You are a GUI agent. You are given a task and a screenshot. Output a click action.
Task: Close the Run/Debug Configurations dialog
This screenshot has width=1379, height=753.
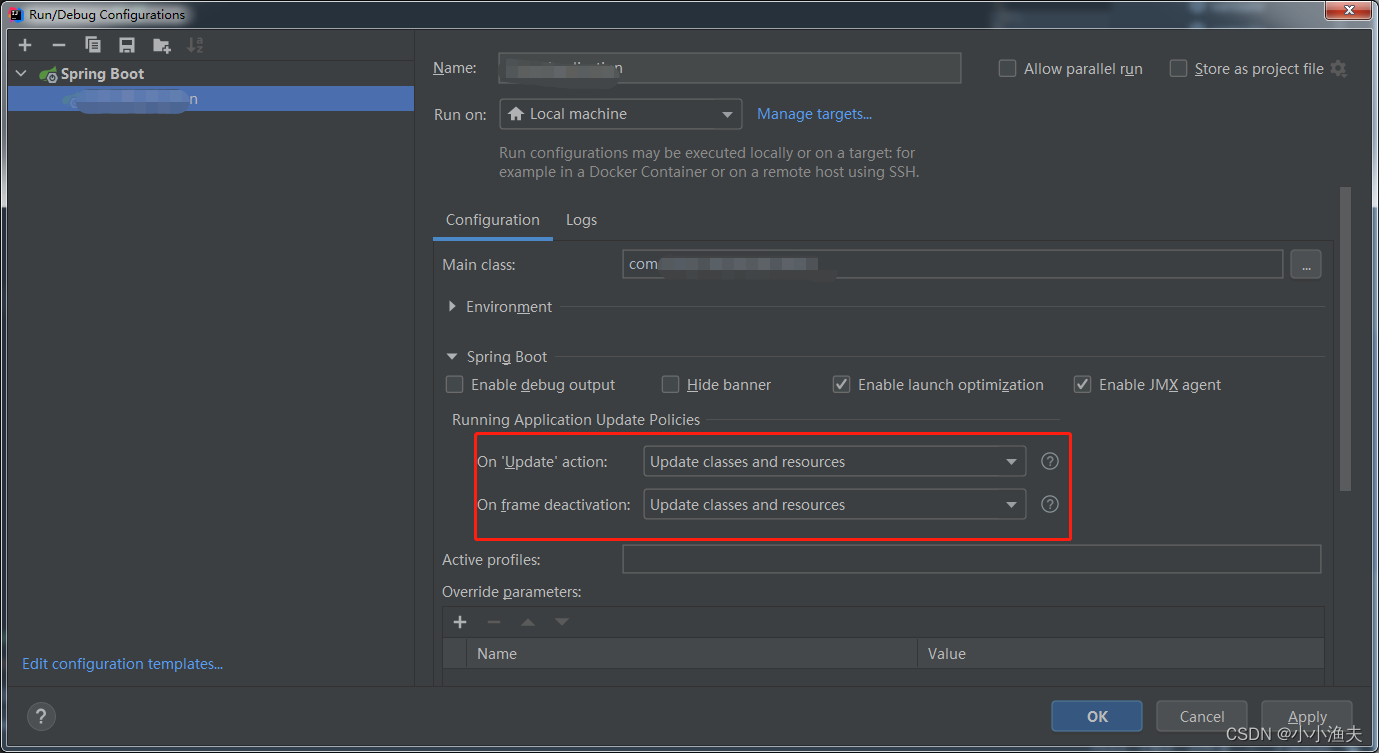tap(1350, 10)
